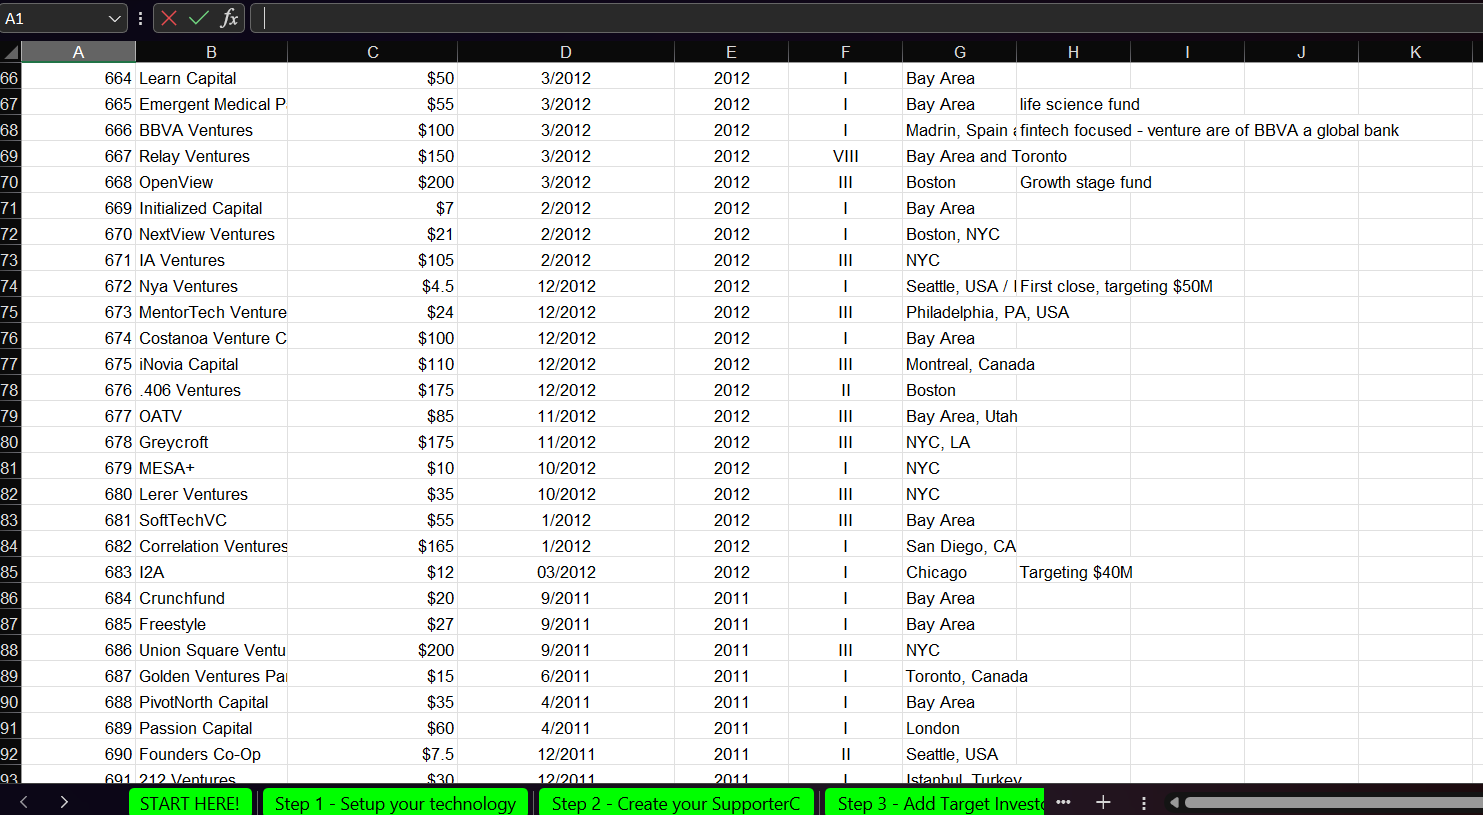Click the cell 'NextView Ventures'
The image size is (1483, 815).
(x=211, y=234)
